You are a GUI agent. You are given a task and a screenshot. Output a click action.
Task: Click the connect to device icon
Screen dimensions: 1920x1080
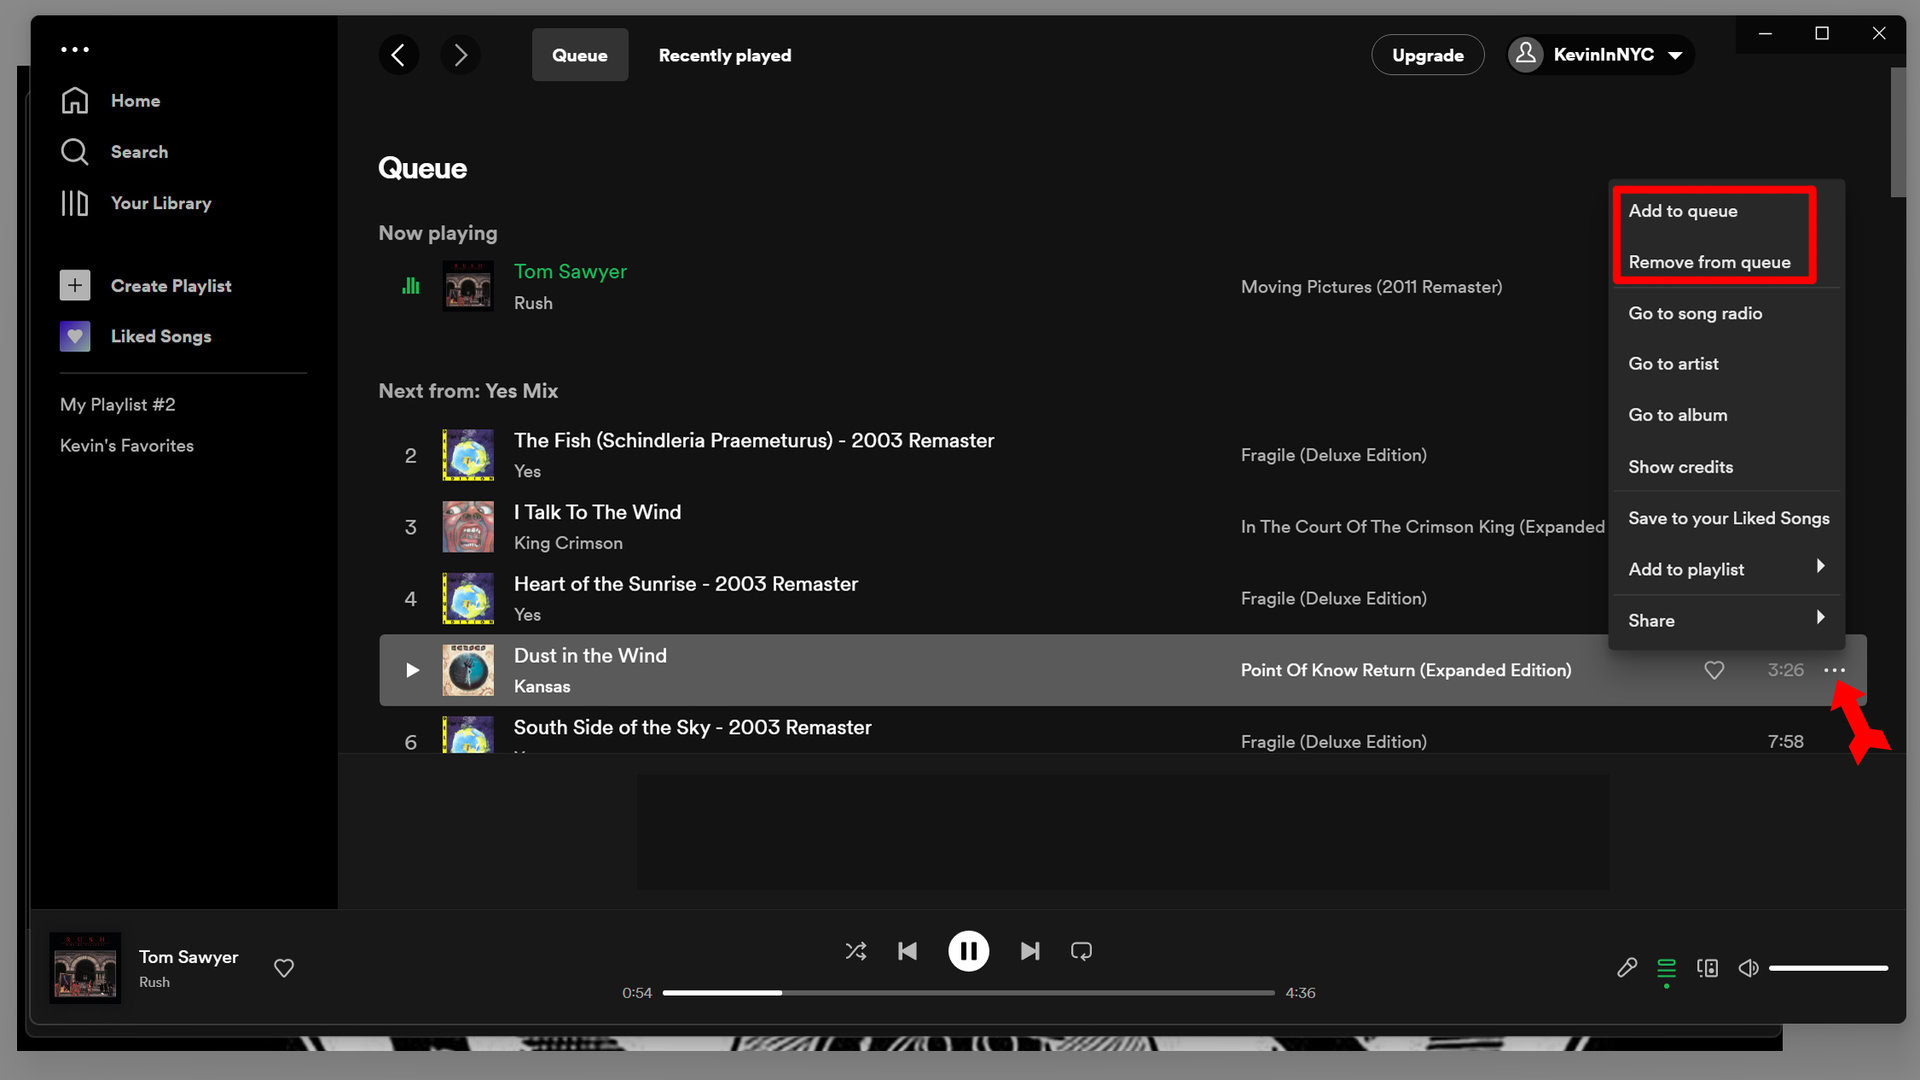coord(1706,967)
